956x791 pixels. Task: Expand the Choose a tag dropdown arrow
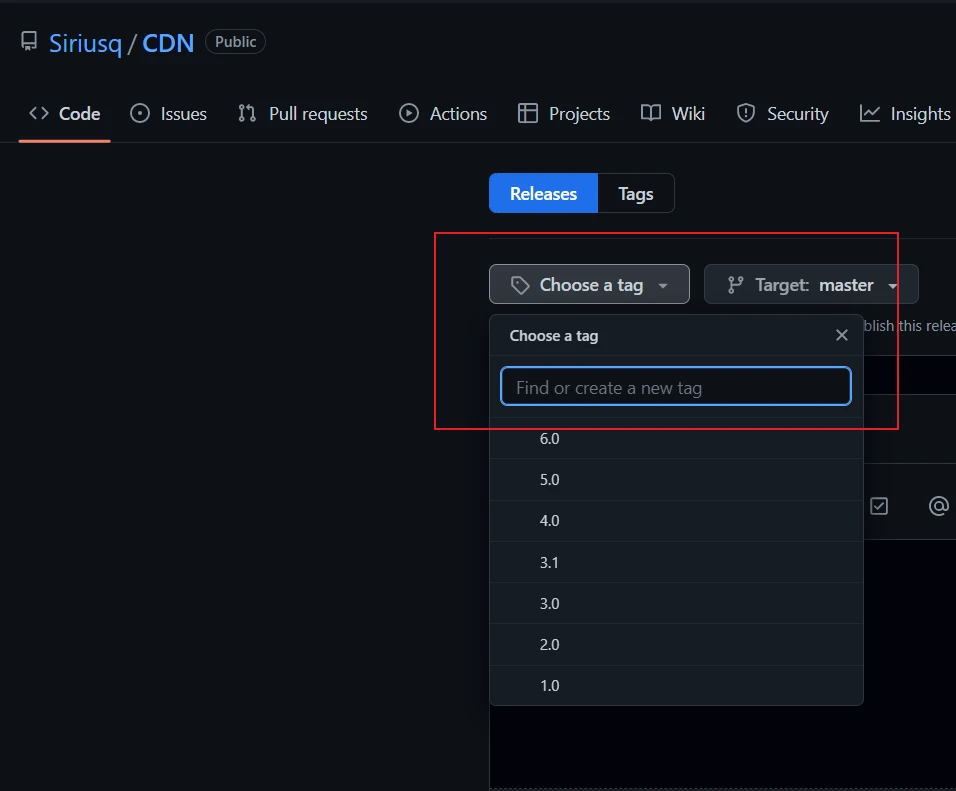[x=663, y=285]
